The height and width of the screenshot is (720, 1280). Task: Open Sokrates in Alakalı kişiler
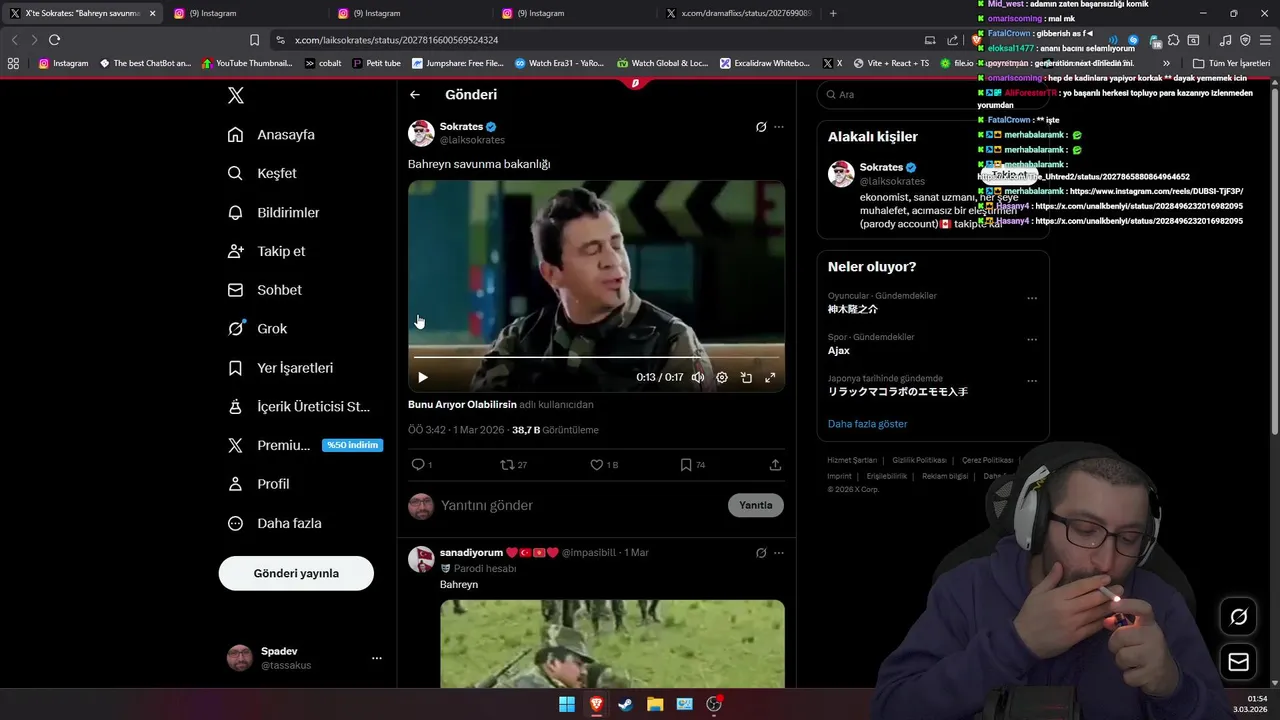[881, 167]
